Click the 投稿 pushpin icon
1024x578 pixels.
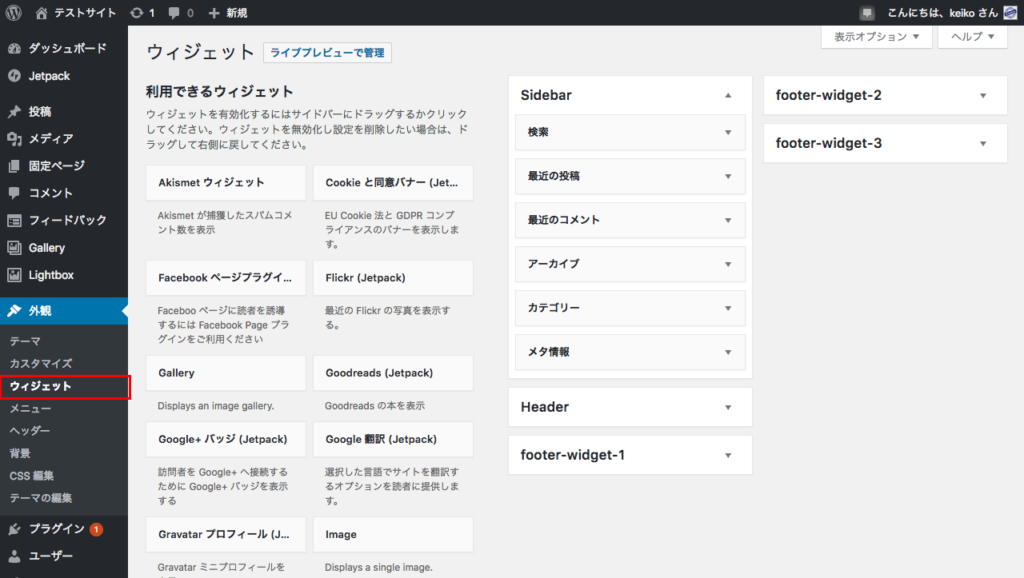[x=14, y=112]
